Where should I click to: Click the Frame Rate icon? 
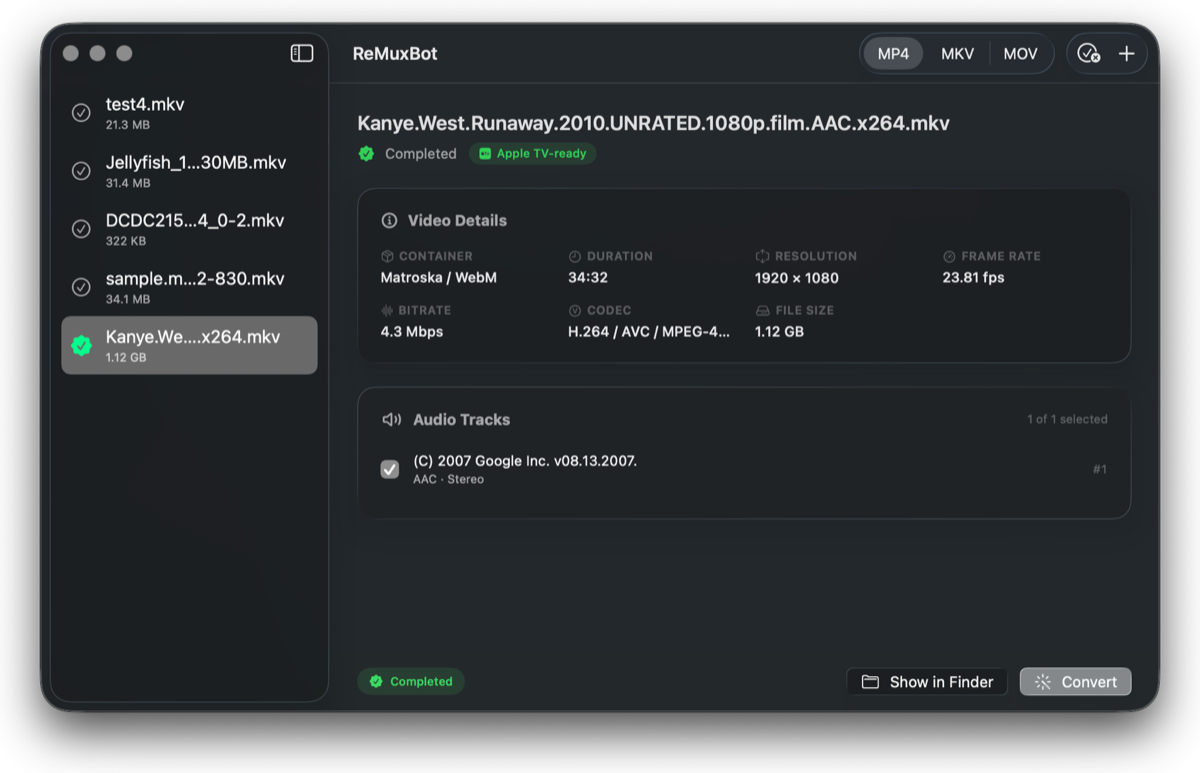[949, 256]
